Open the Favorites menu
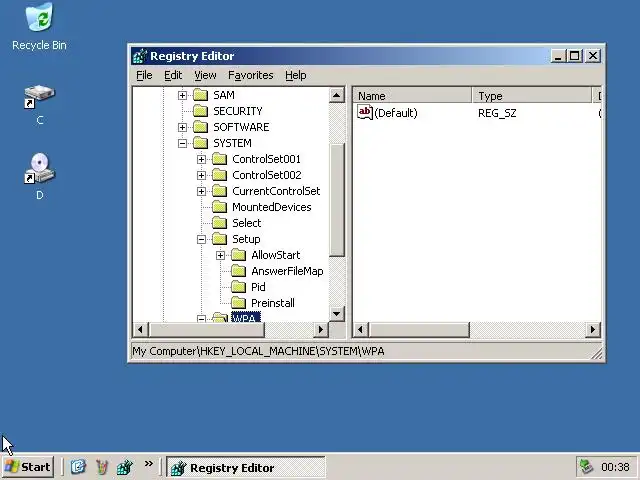Viewport: 640px width, 480px height. pyautogui.click(x=251, y=75)
